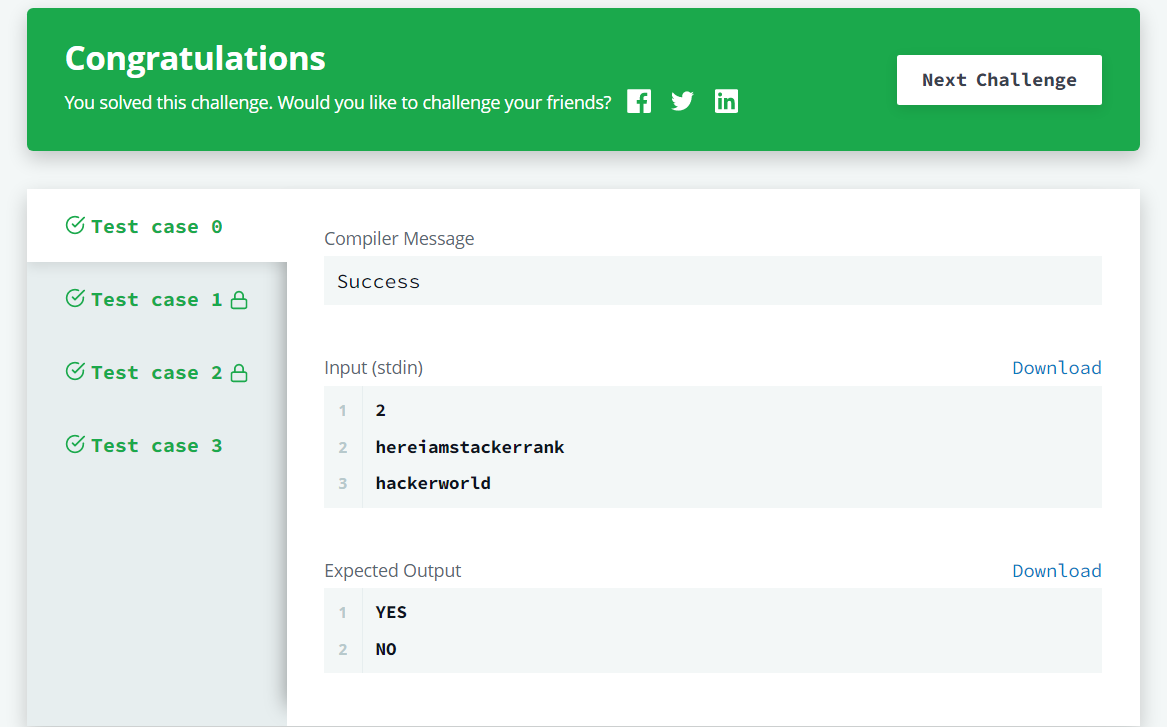The height and width of the screenshot is (727, 1167).
Task: Share the challenge on LinkedIn
Action: (x=726, y=101)
